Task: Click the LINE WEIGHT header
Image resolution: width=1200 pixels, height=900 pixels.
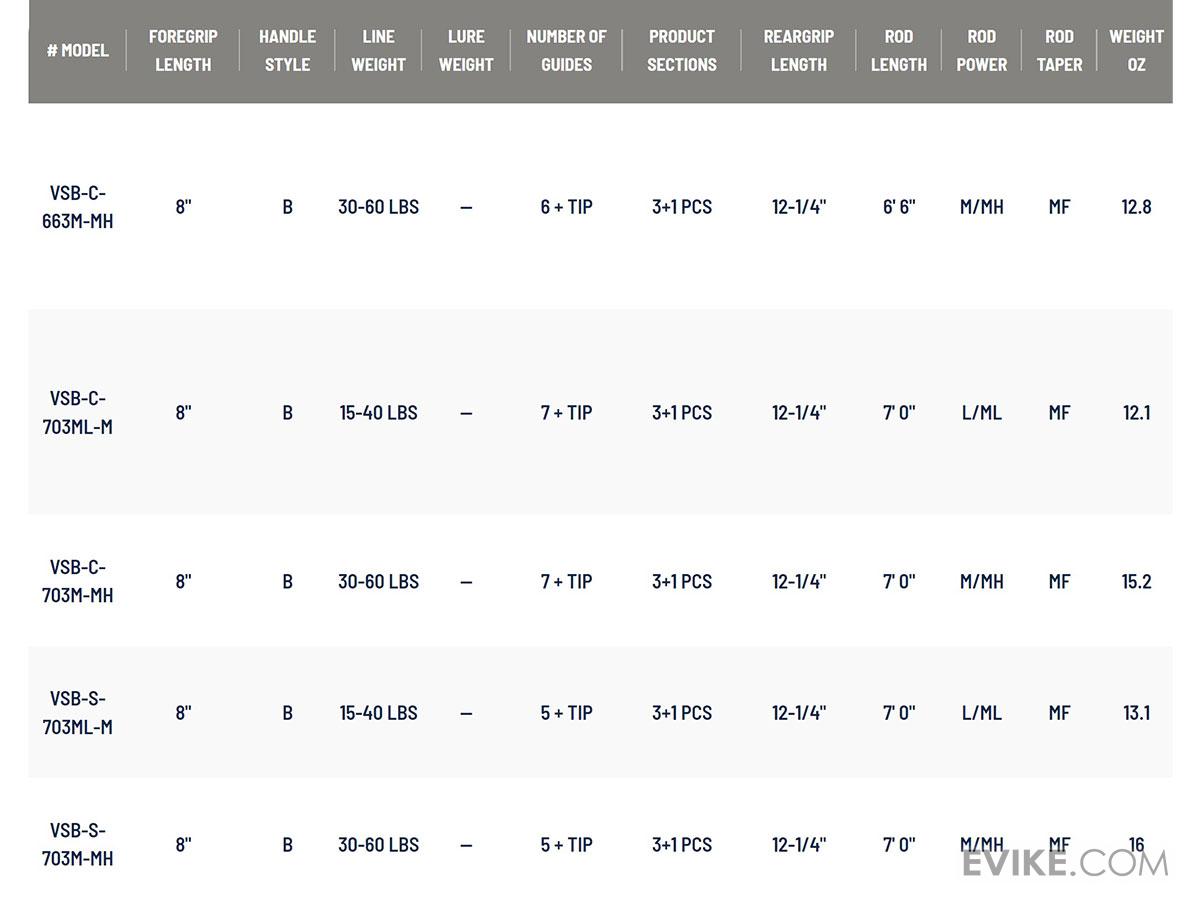Action: click(378, 50)
